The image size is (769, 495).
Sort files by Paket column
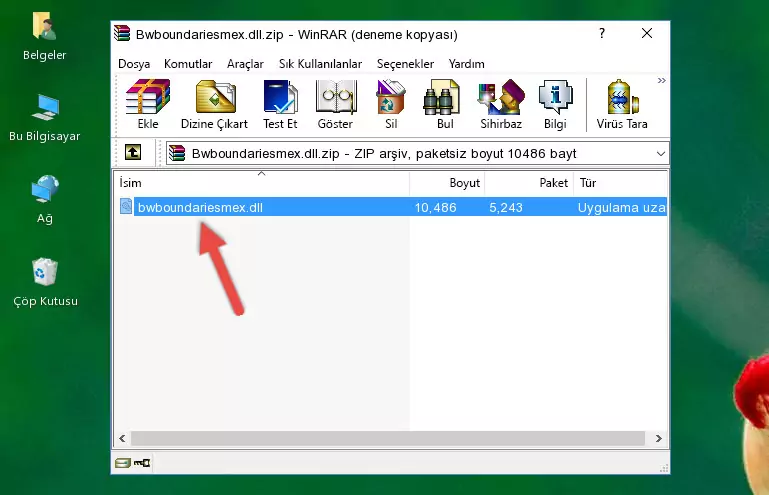pos(529,183)
